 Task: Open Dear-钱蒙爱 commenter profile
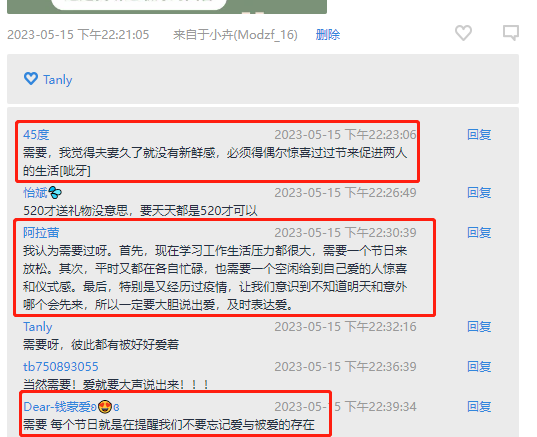pyautogui.click(x=60, y=407)
